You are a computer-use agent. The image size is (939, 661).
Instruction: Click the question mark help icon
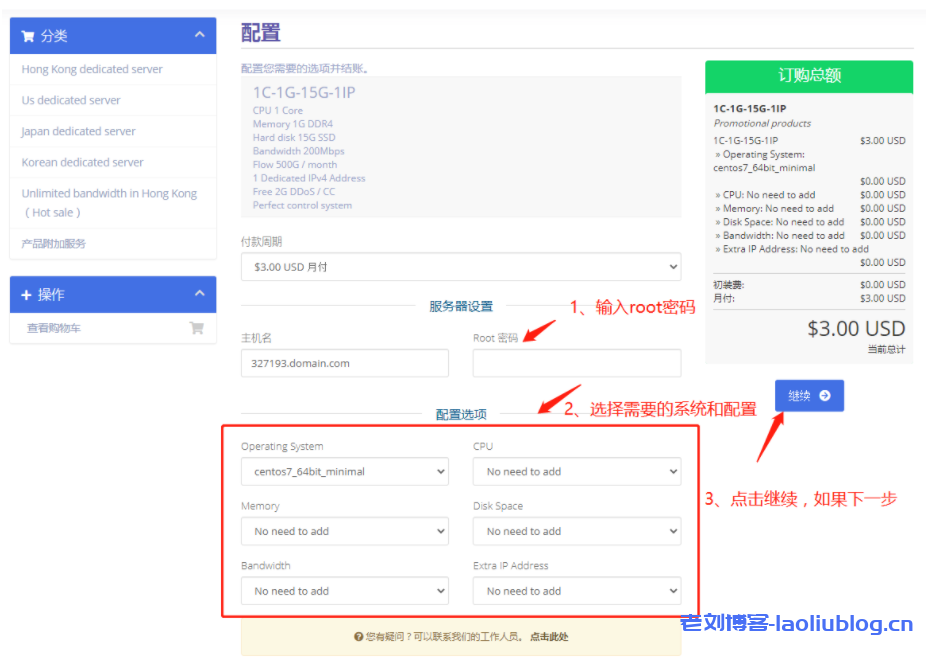click(x=358, y=636)
